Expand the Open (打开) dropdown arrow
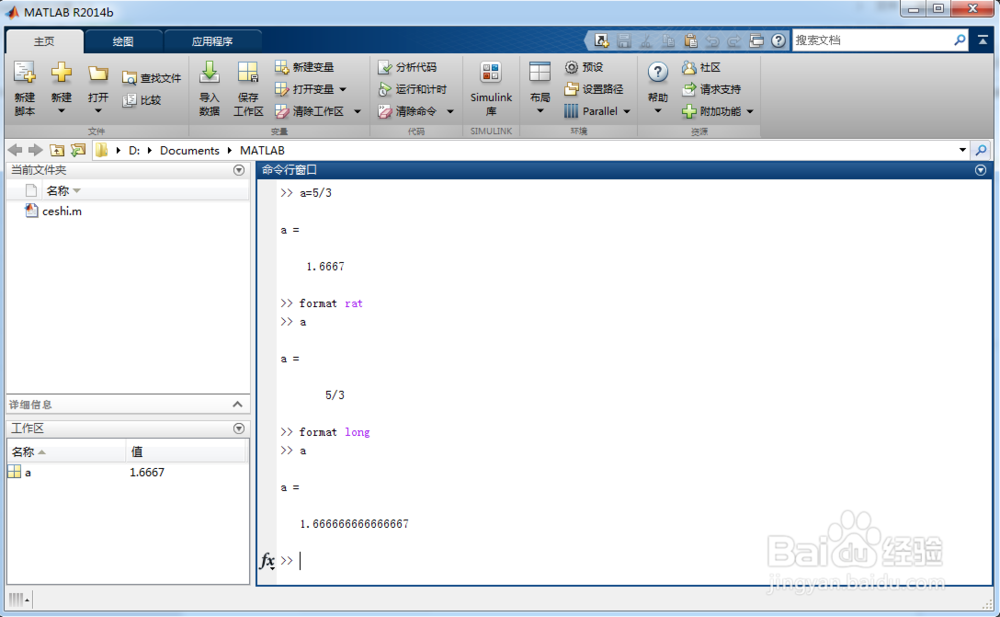Screen dimensions: 1000x617 (98, 111)
